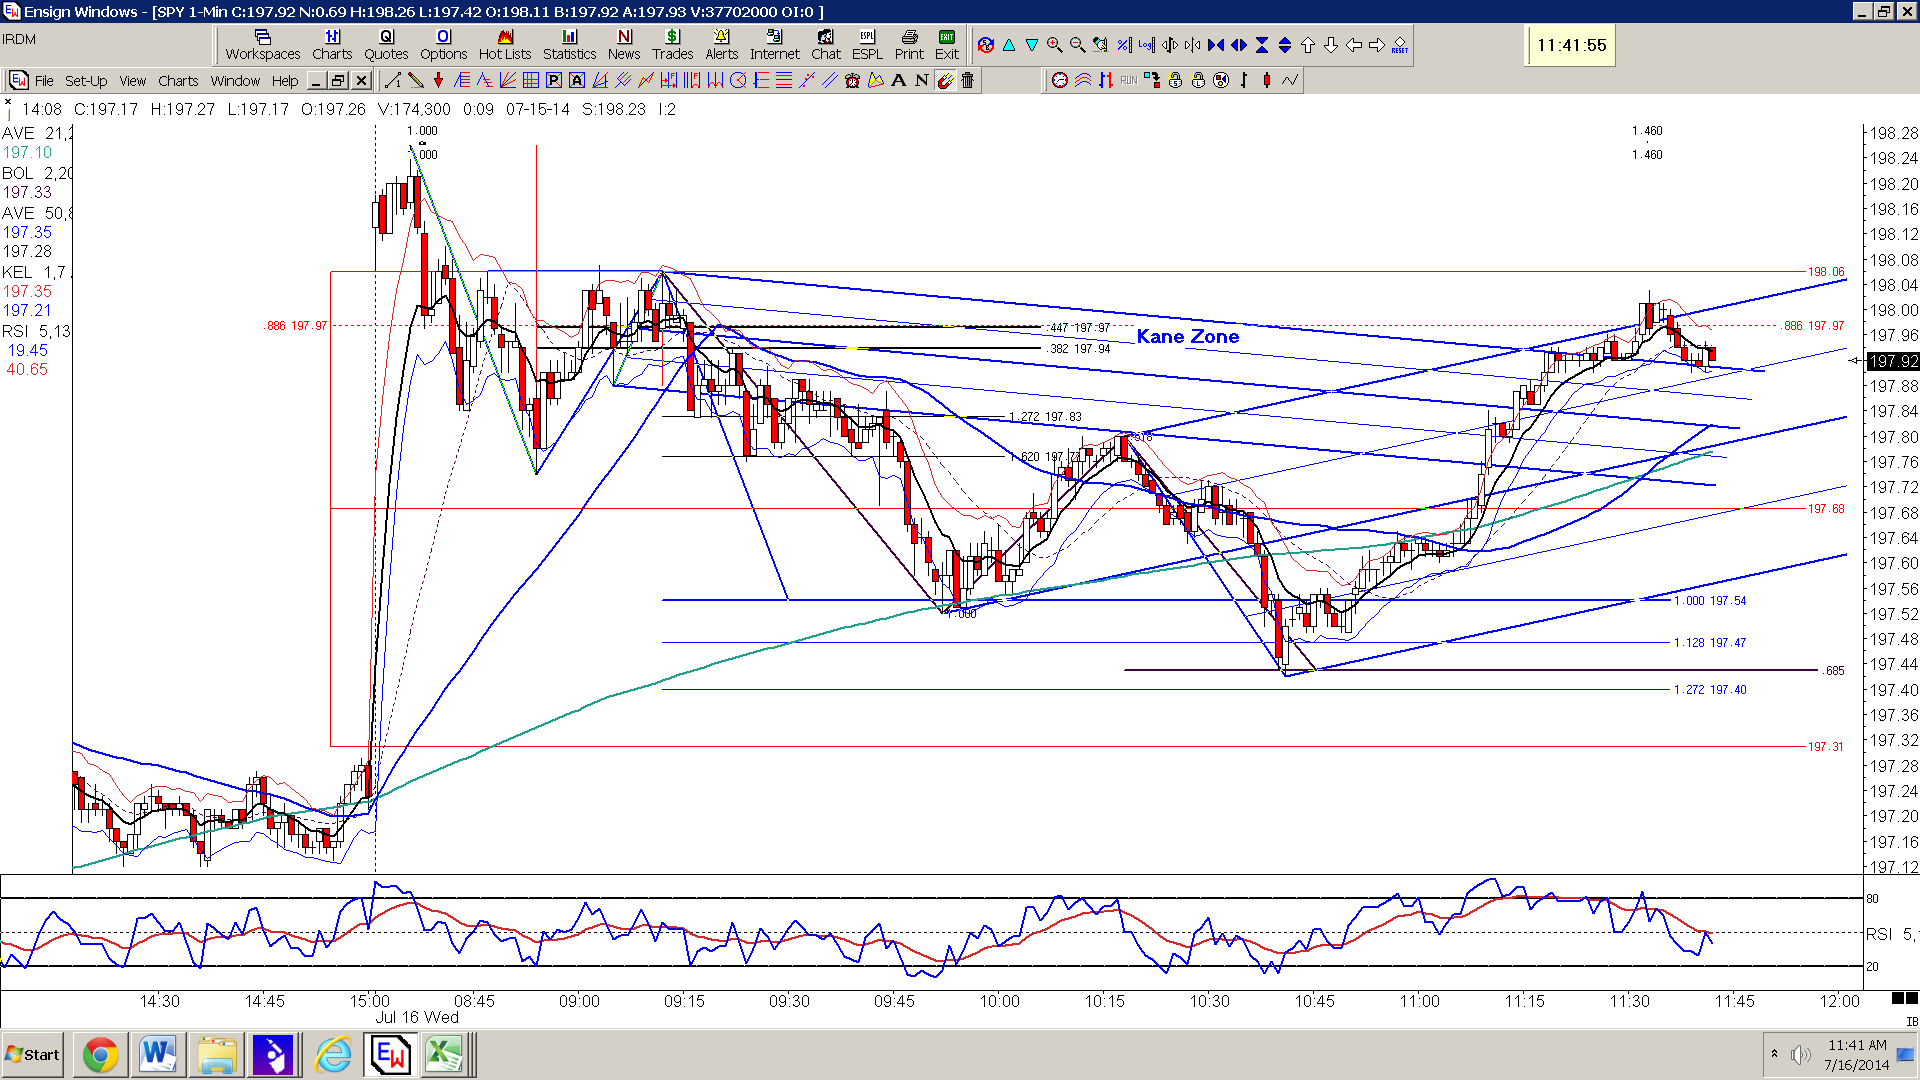The height and width of the screenshot is (1080, 1920).
Task: Open the Window menu
Action: [235, 81]
